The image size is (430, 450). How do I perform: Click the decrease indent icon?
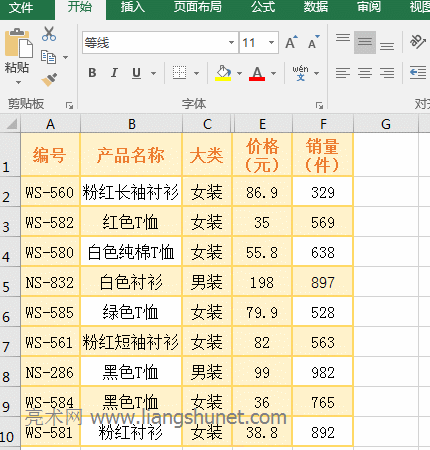click(x=418, y=73)
